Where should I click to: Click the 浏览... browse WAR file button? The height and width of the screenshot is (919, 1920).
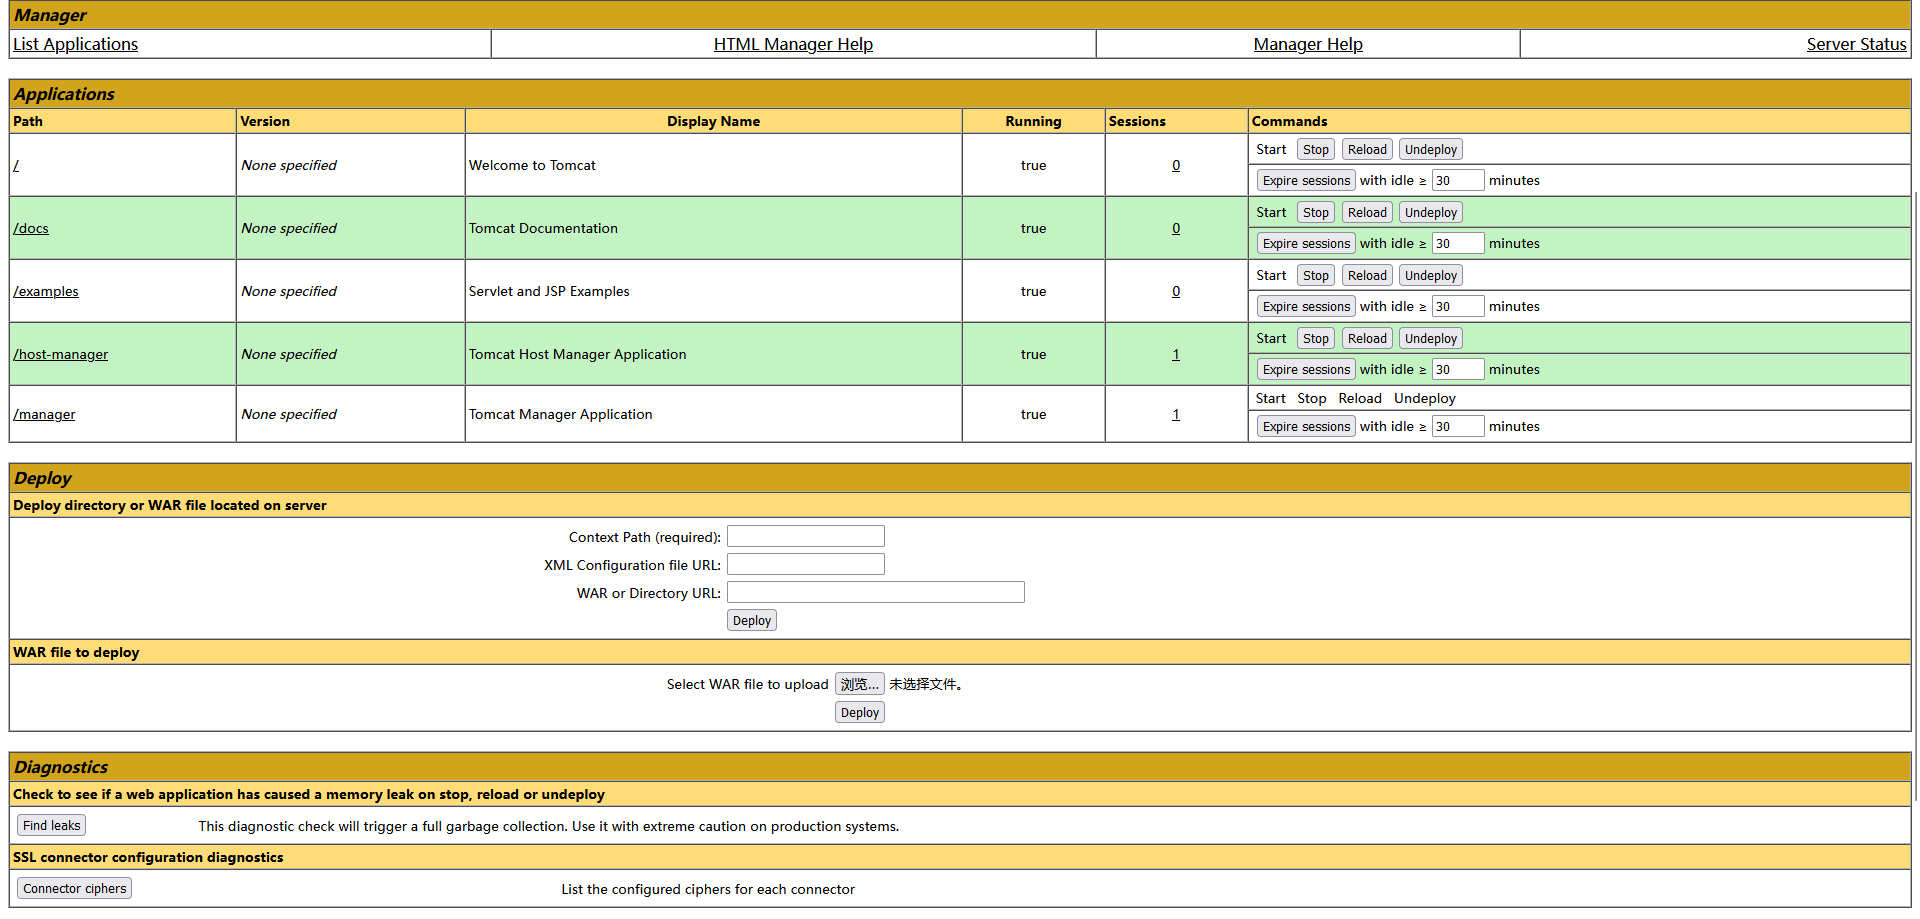point(860,684)
